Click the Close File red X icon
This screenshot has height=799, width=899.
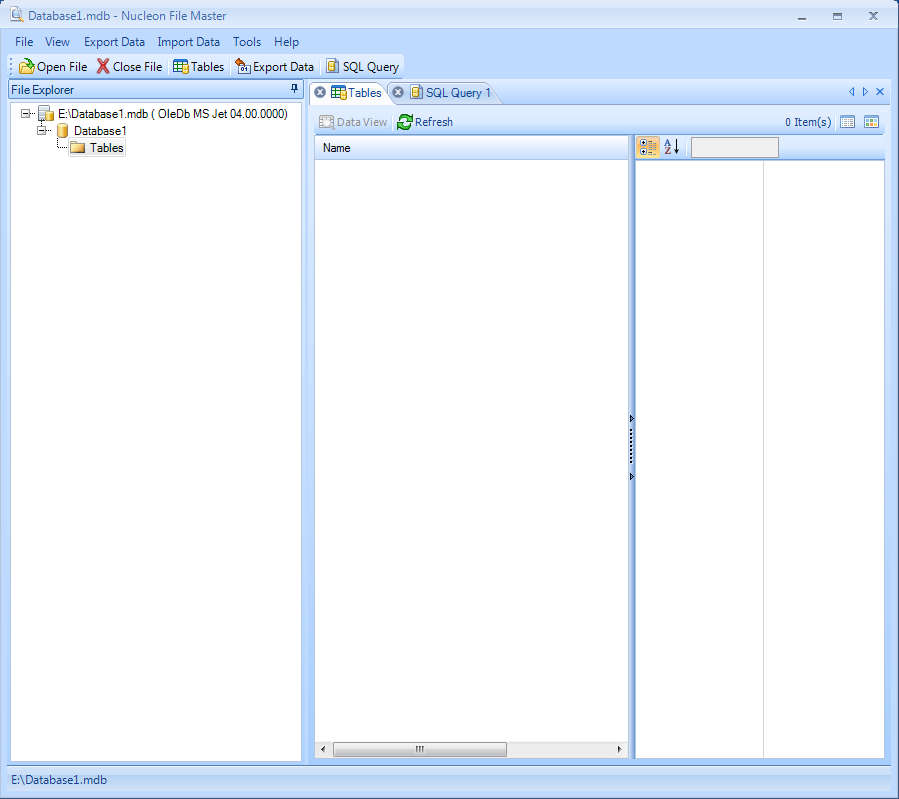click(103, 67)
